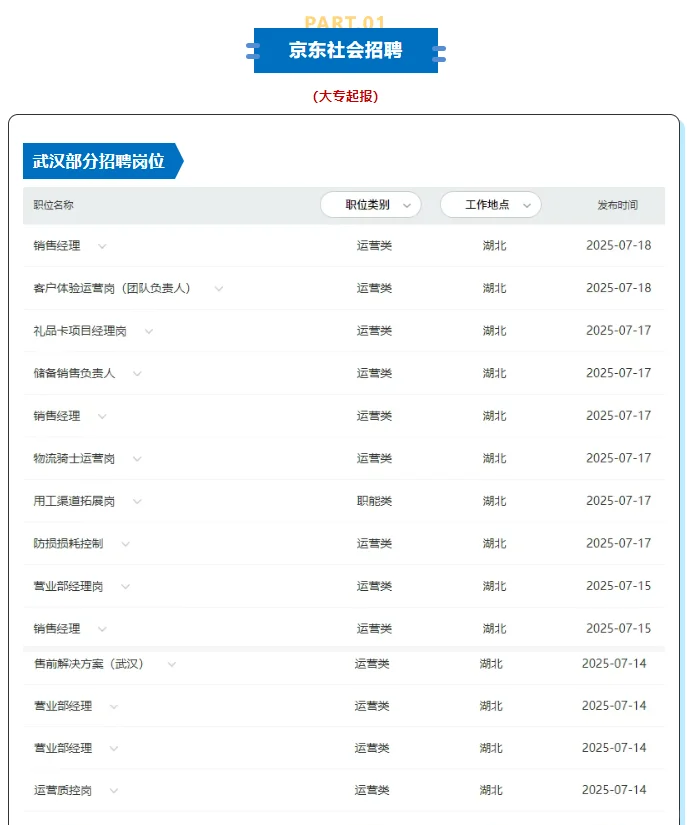
Task: Open the 职位类别 dropdown filter
Action: tap(370, 205)
